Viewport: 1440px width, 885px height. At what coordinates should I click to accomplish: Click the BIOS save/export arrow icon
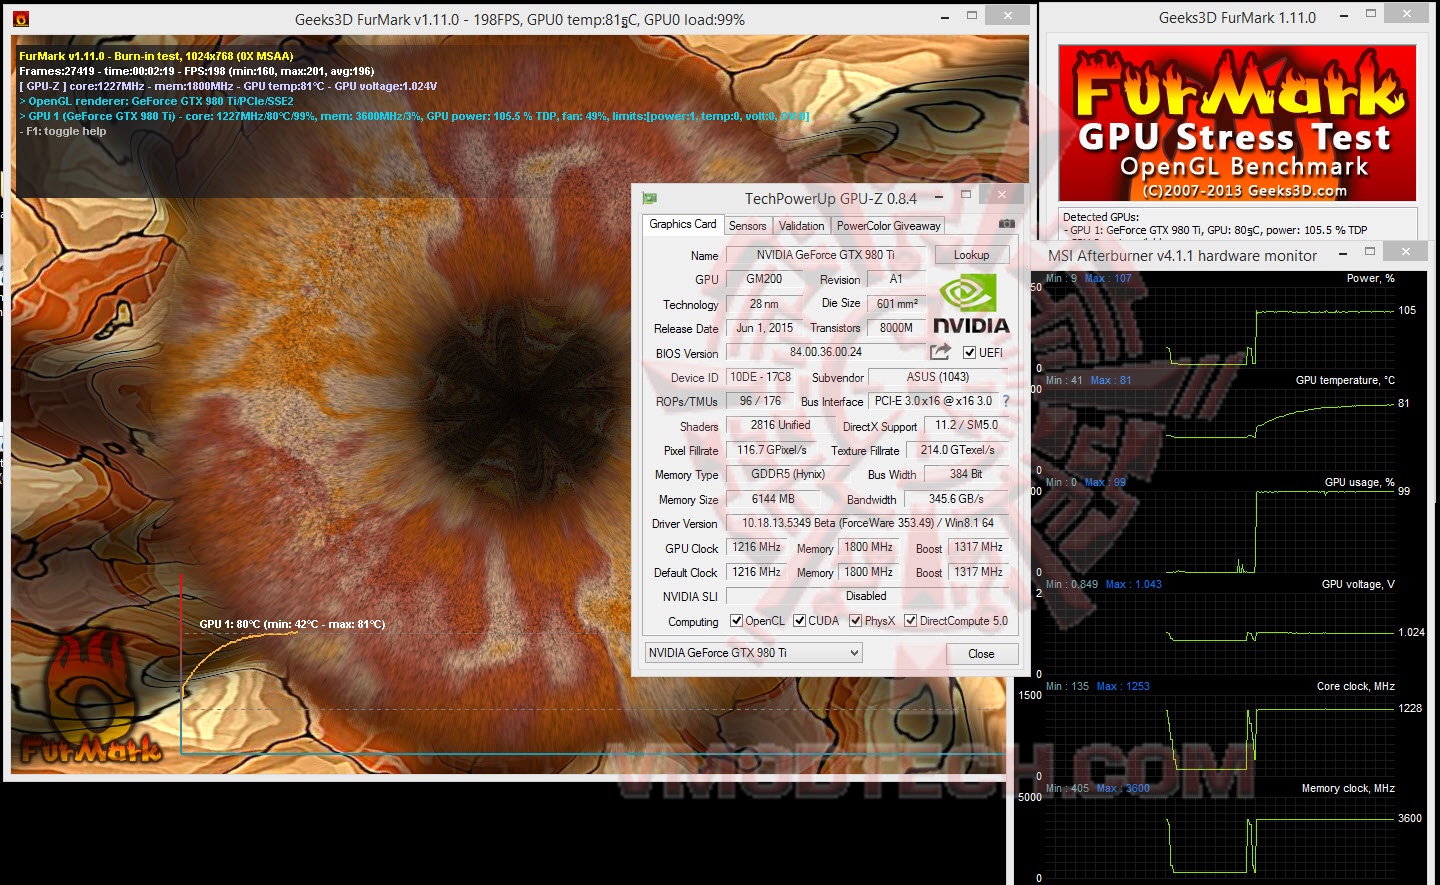940,351
